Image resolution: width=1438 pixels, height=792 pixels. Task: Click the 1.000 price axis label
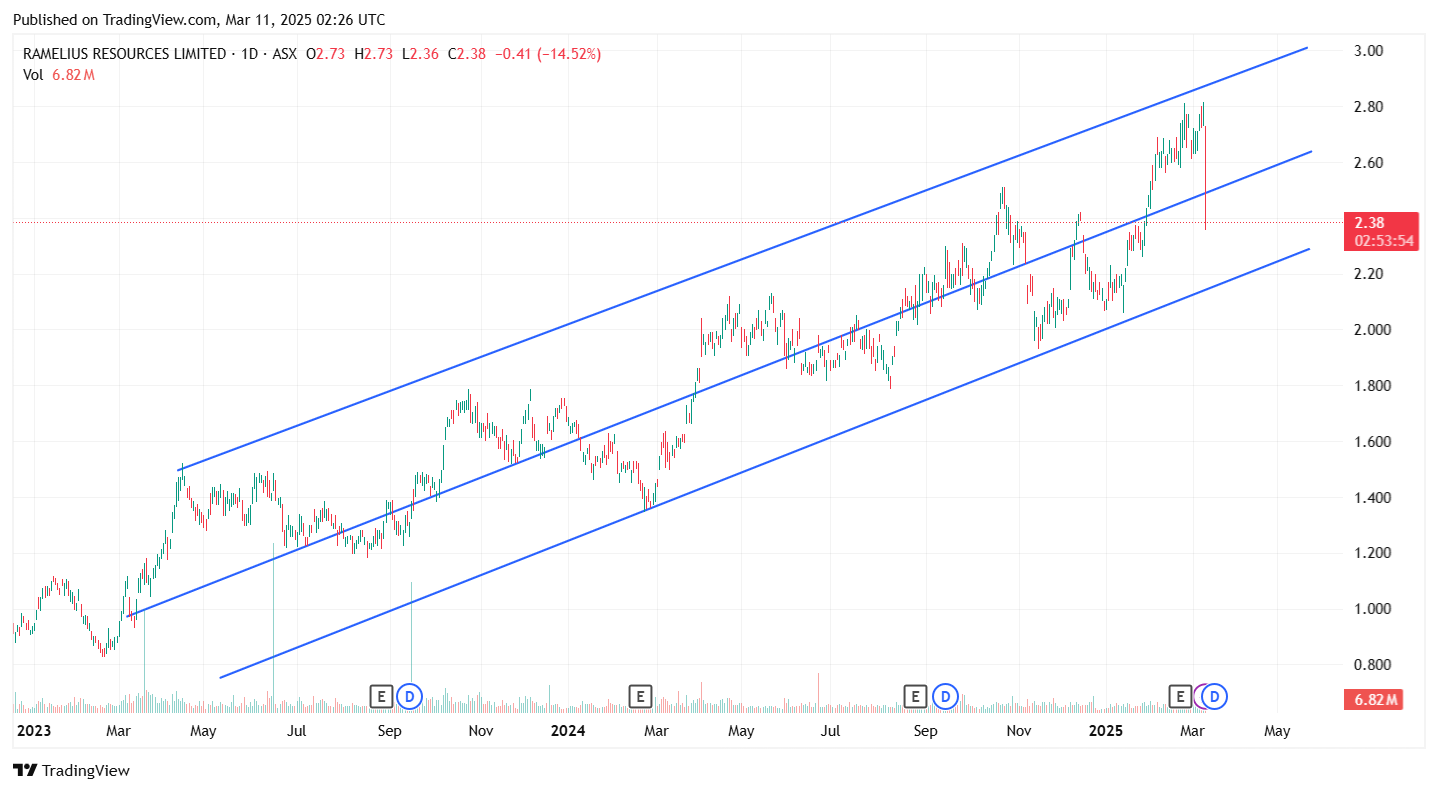click(1372, 608)
